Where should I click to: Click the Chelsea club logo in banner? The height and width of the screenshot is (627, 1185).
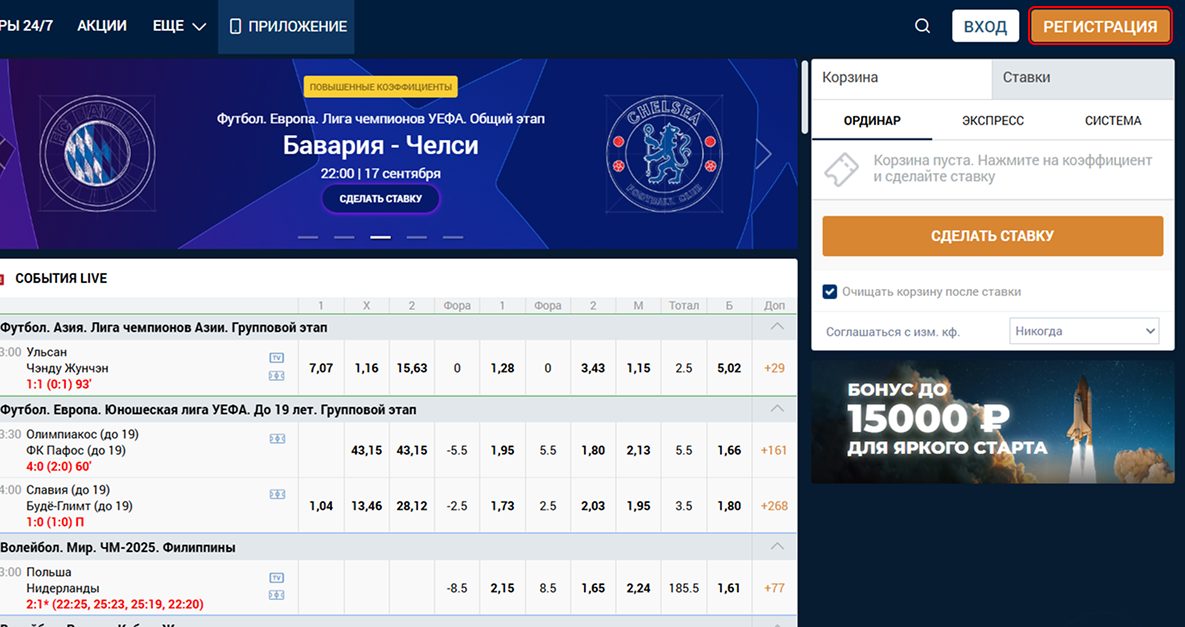coord(664,153)
